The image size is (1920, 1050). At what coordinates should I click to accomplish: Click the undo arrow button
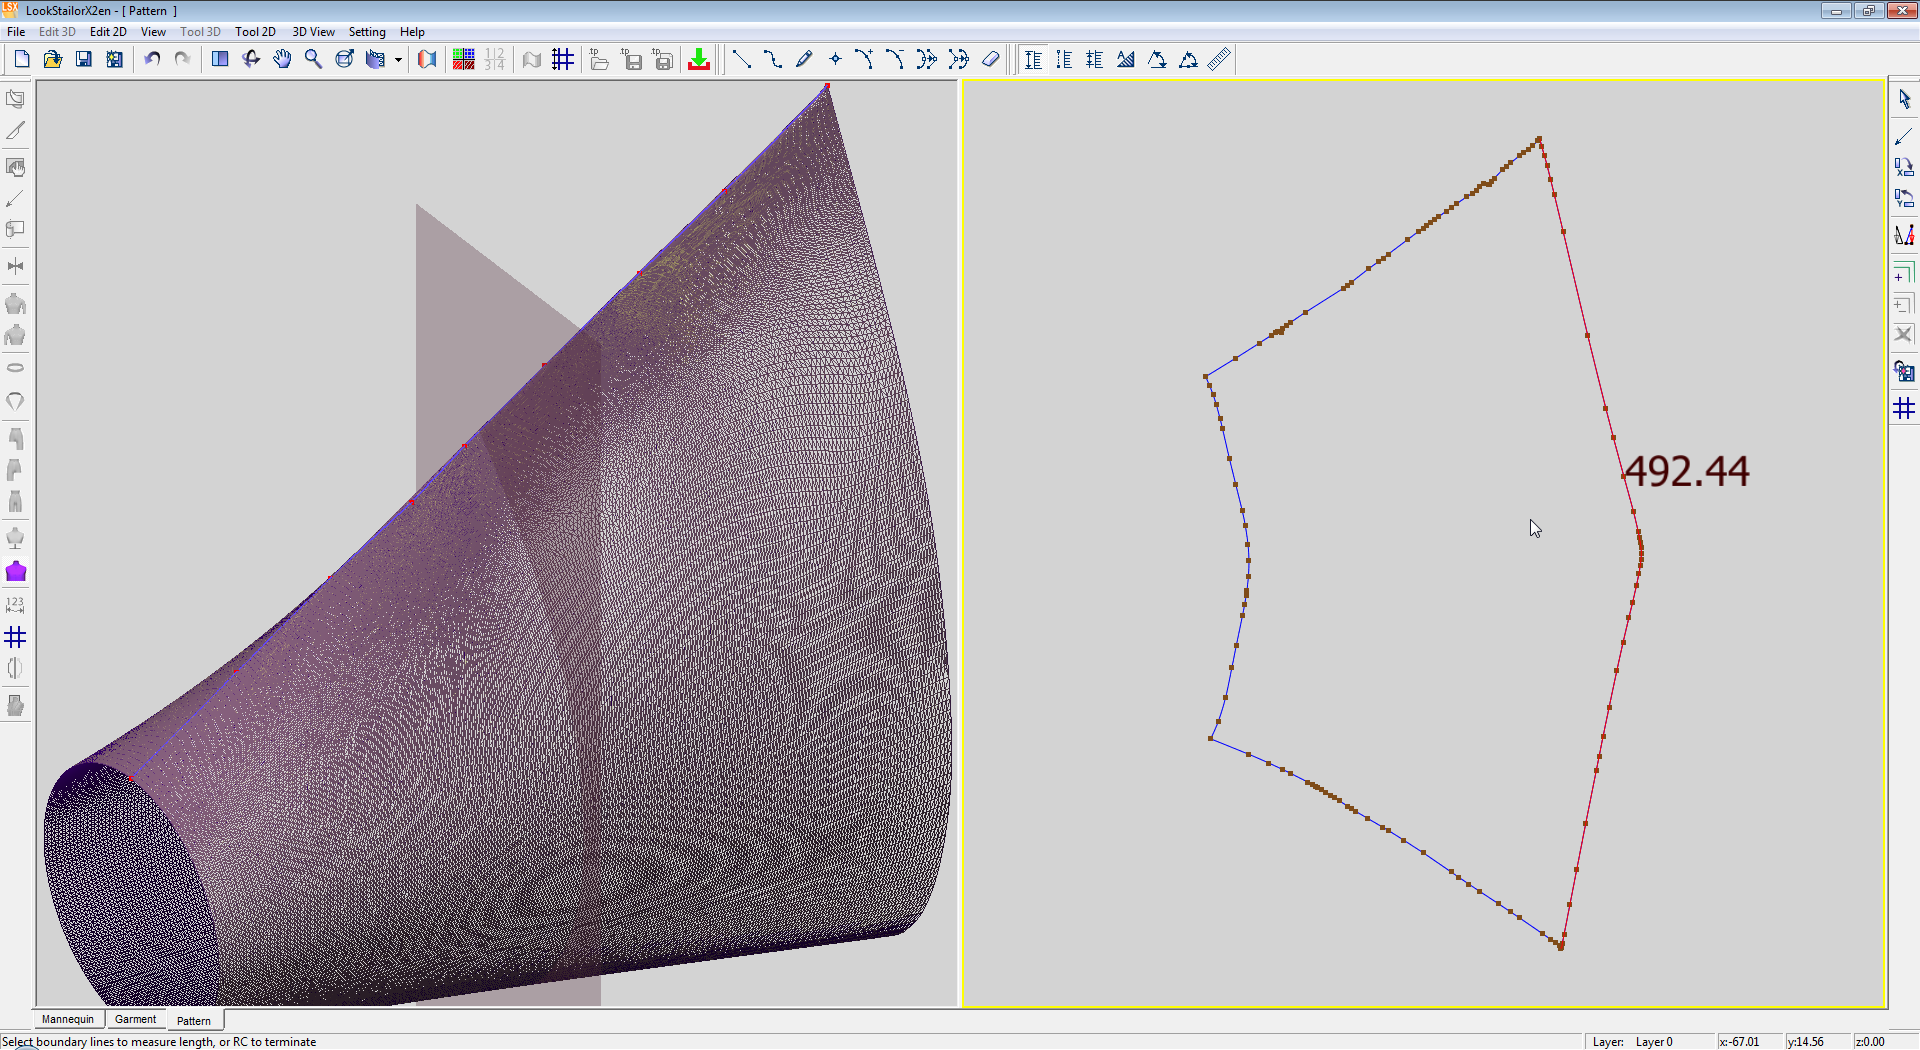point(152,60)
